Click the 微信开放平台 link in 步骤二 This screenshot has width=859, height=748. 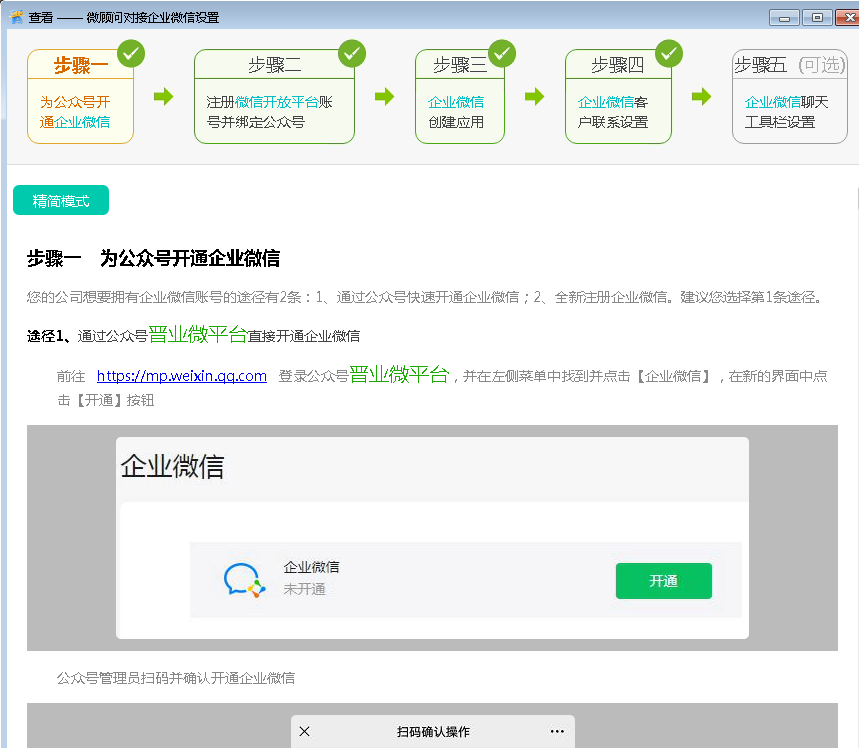pos(276,102)
